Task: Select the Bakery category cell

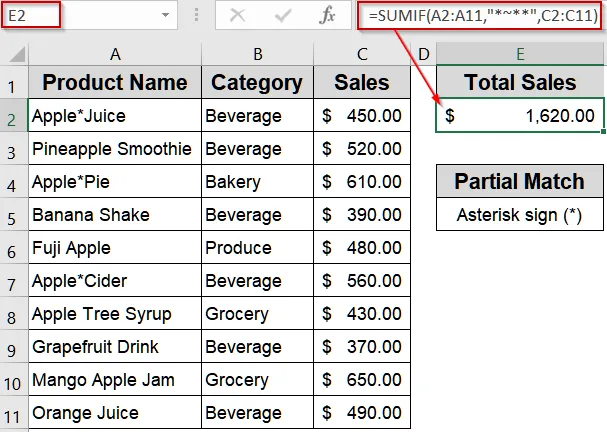Action: coord(257,181)
